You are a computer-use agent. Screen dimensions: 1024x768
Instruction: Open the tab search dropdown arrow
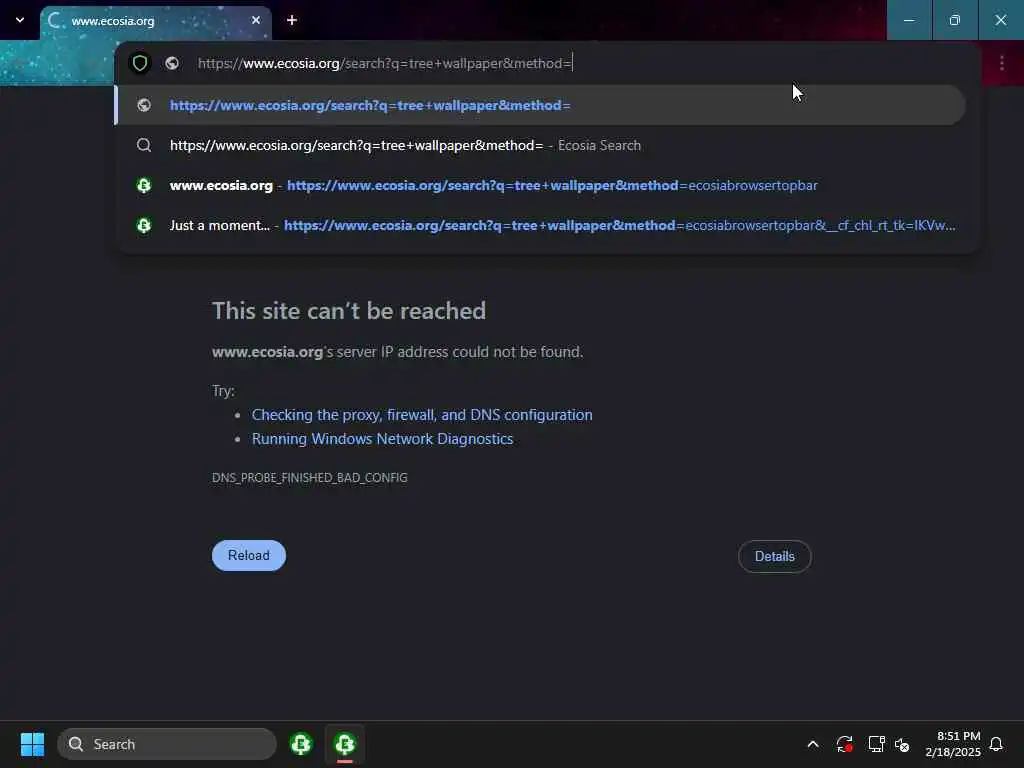[x=20, y=20]
